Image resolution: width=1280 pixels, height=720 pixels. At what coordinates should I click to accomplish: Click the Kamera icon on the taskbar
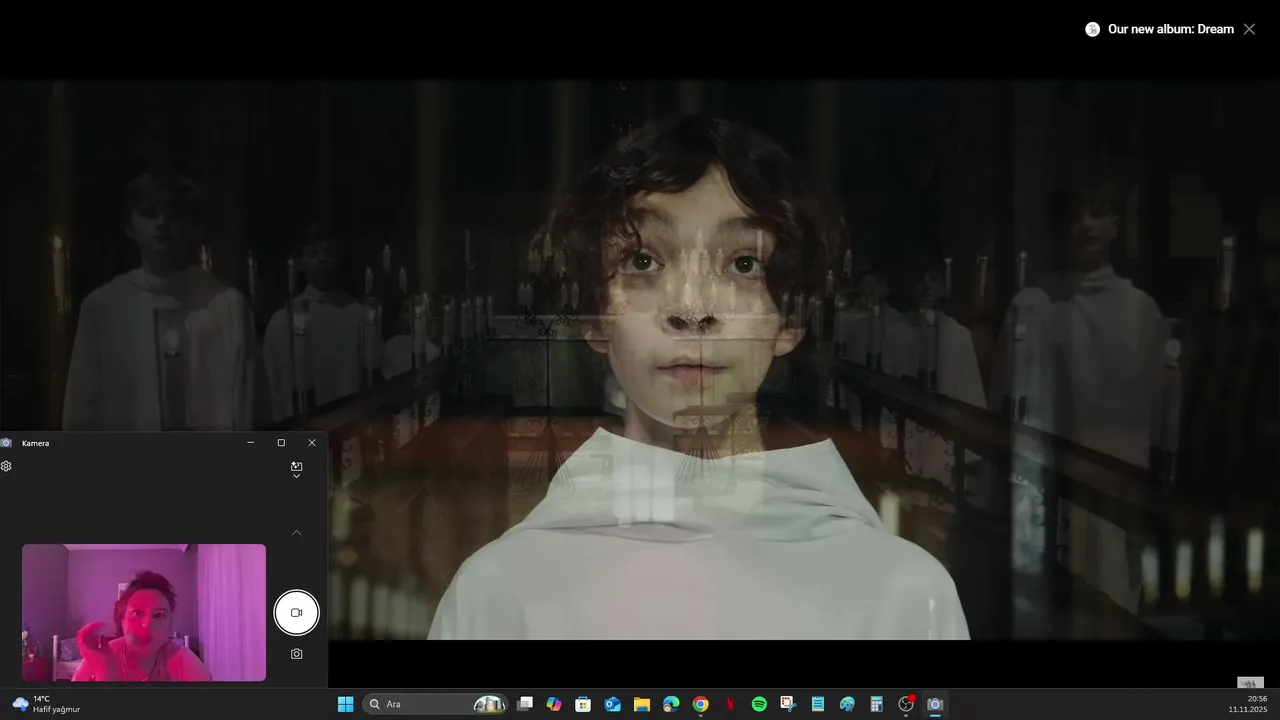935,704
